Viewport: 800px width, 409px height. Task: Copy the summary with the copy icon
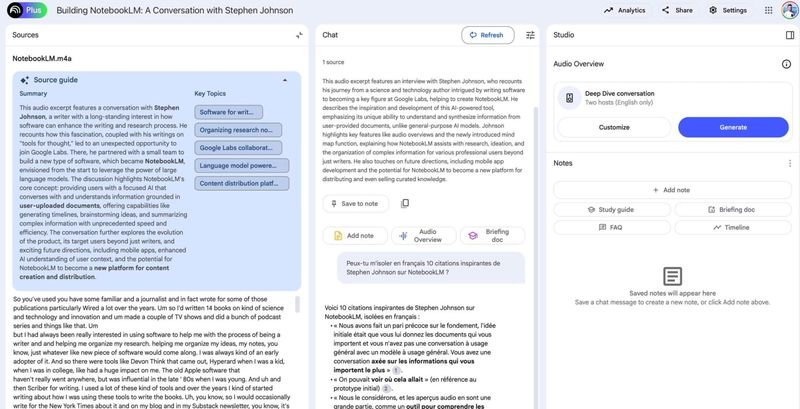click(x=405, y=203)
